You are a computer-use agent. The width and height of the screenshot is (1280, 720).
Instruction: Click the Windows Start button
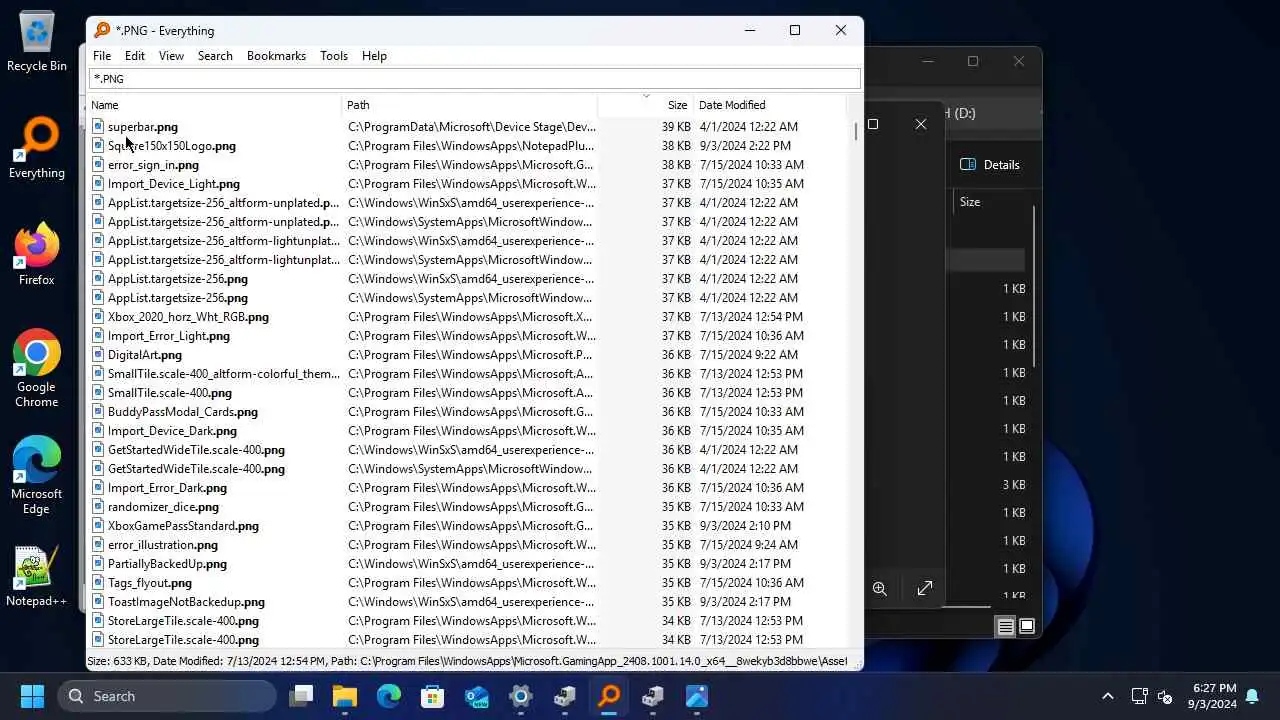(32, 696)
